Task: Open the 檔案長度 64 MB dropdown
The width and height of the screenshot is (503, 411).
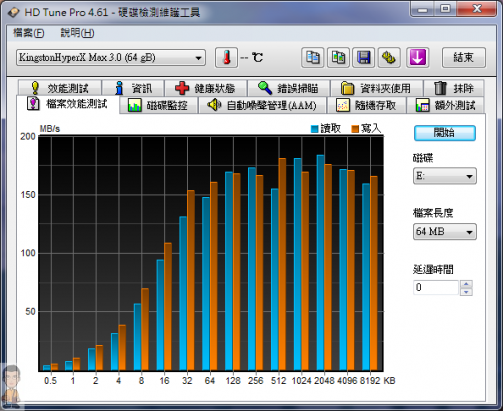Action: [445, 231]
